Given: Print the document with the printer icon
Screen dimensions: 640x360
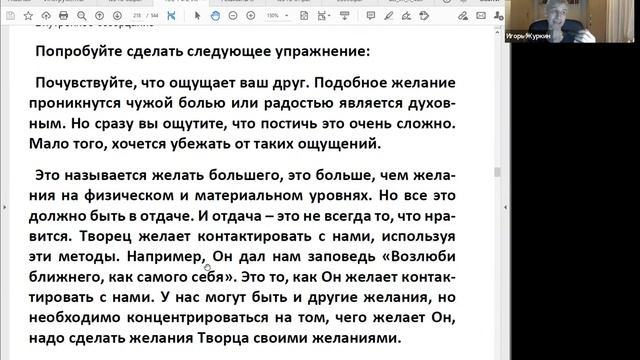Looking at the screenshot, I should coord(64,16).
